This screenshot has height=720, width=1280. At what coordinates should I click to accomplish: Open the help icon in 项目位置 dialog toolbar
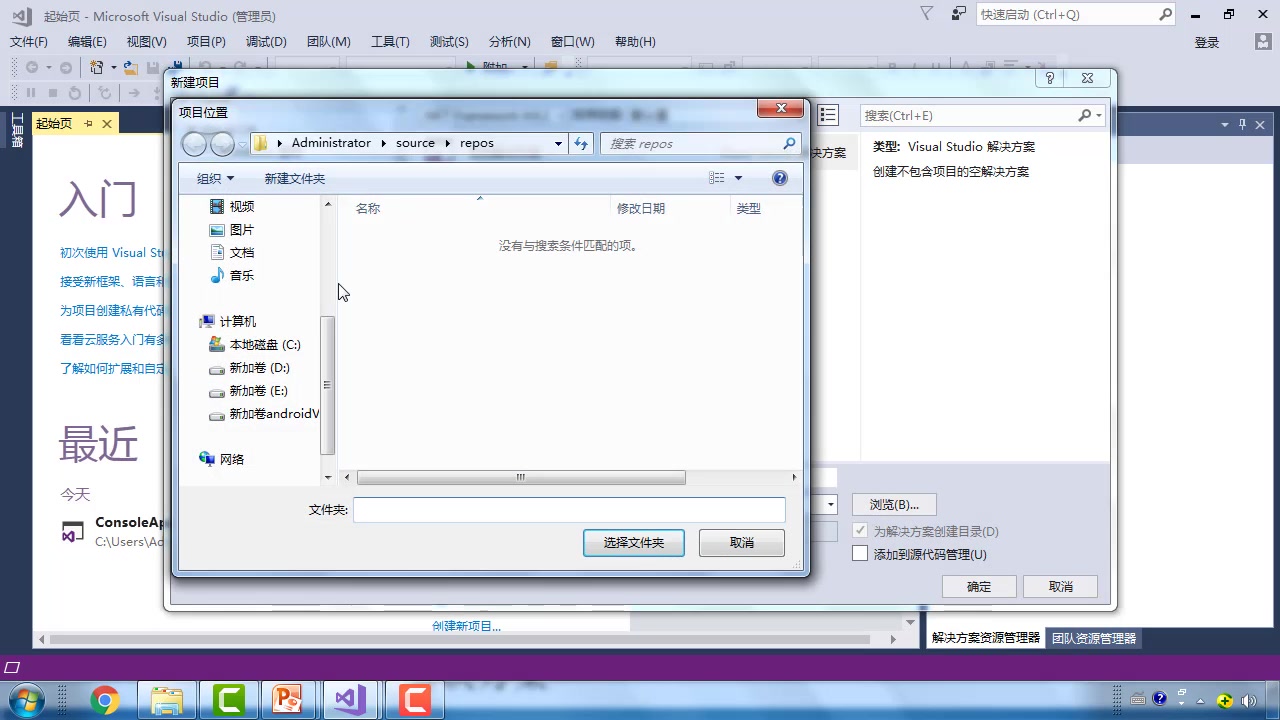click(780, 178)
